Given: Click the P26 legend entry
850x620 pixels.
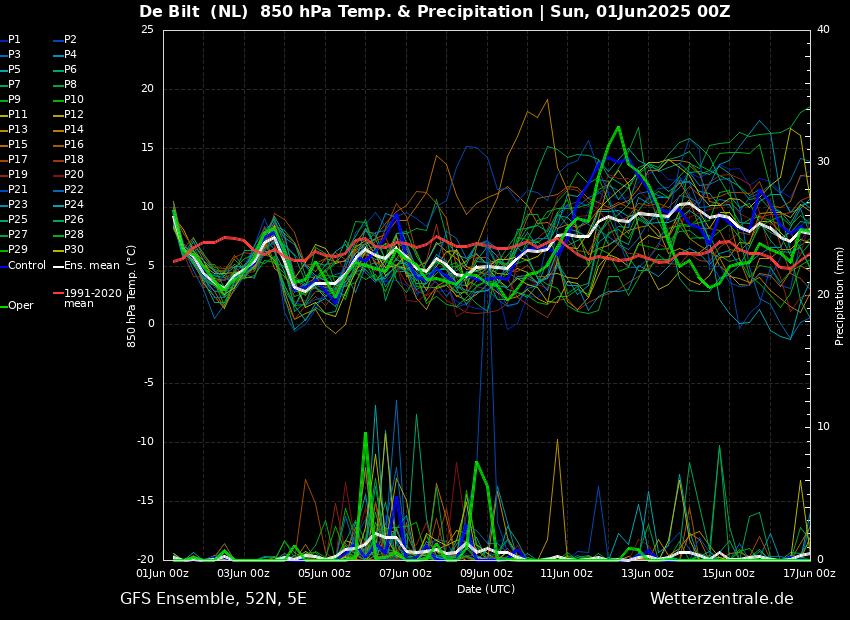Looking at the screenshot, I should click(68, 219).
